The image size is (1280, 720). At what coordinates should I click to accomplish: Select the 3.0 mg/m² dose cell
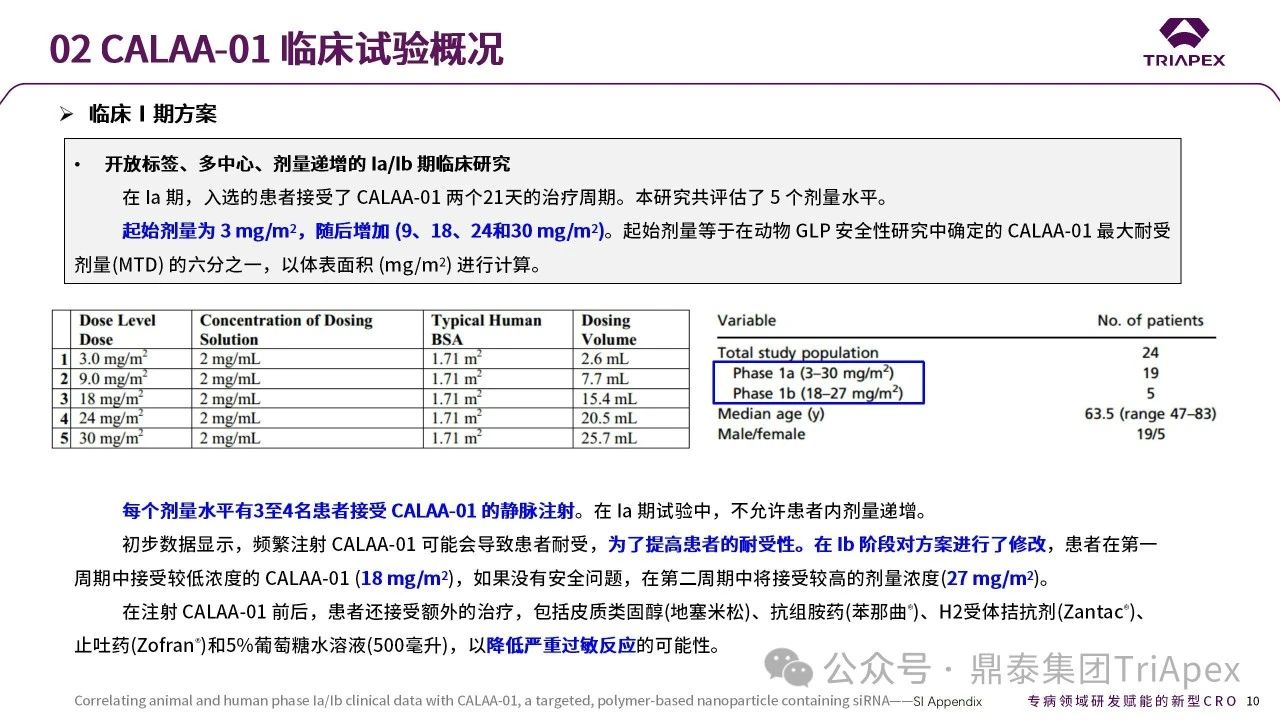click(113, 359)
